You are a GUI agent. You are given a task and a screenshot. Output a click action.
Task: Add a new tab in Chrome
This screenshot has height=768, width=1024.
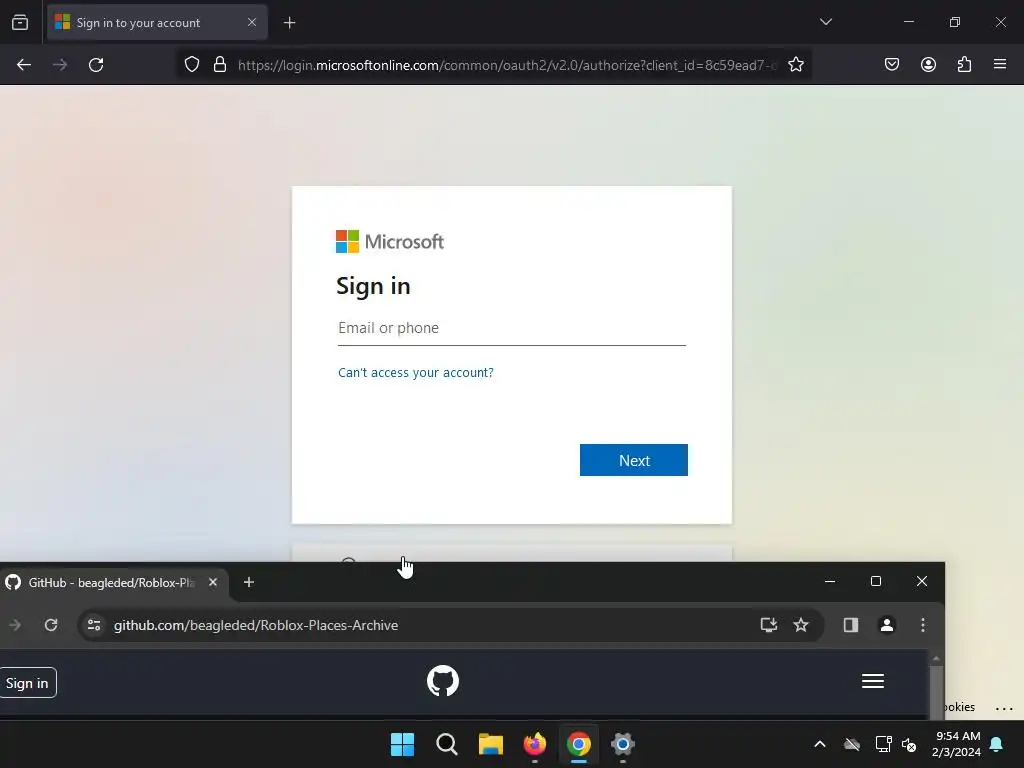249,582
